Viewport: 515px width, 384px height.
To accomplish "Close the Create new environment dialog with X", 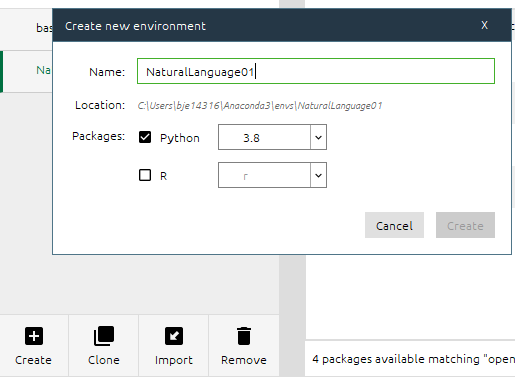I will (x=485, y=25).
